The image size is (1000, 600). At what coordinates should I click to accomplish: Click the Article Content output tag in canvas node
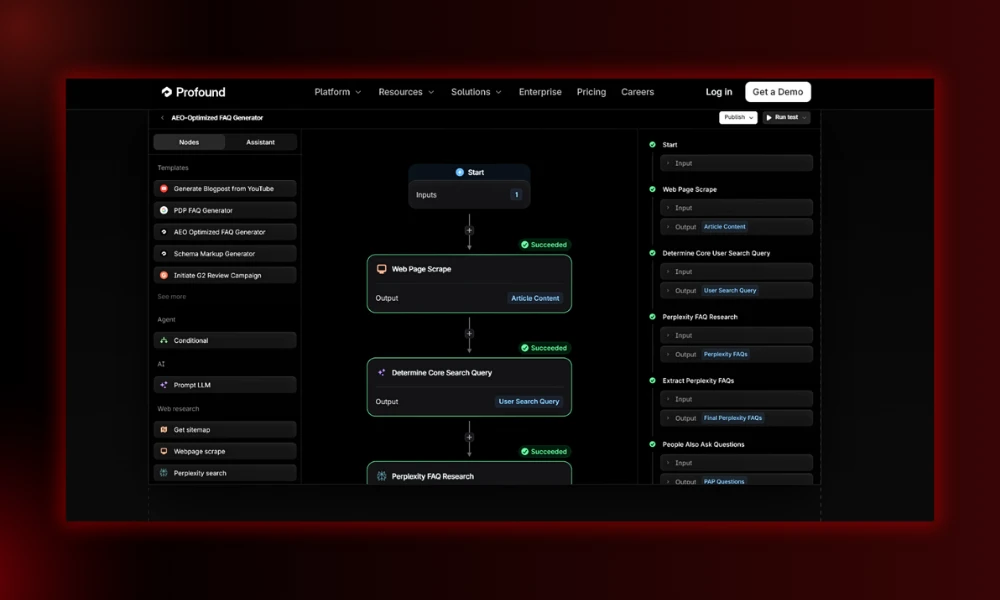pos(535,298)
